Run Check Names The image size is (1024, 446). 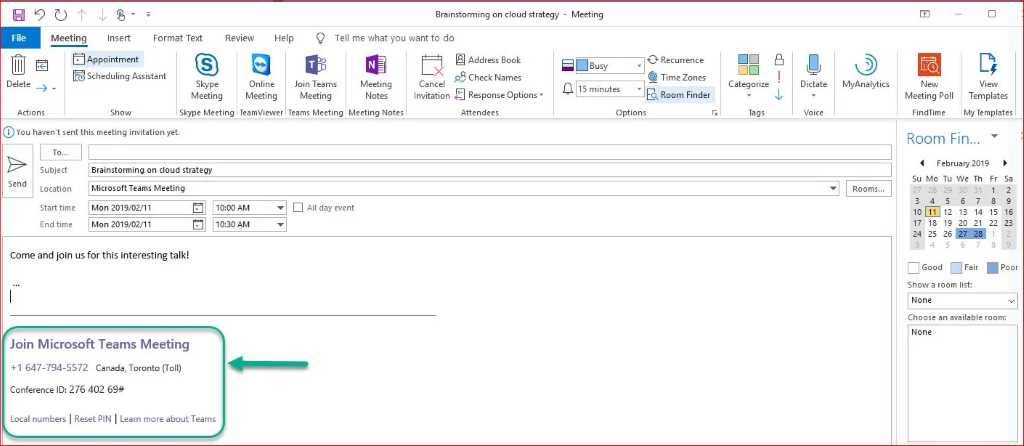(x=488, y=77)
